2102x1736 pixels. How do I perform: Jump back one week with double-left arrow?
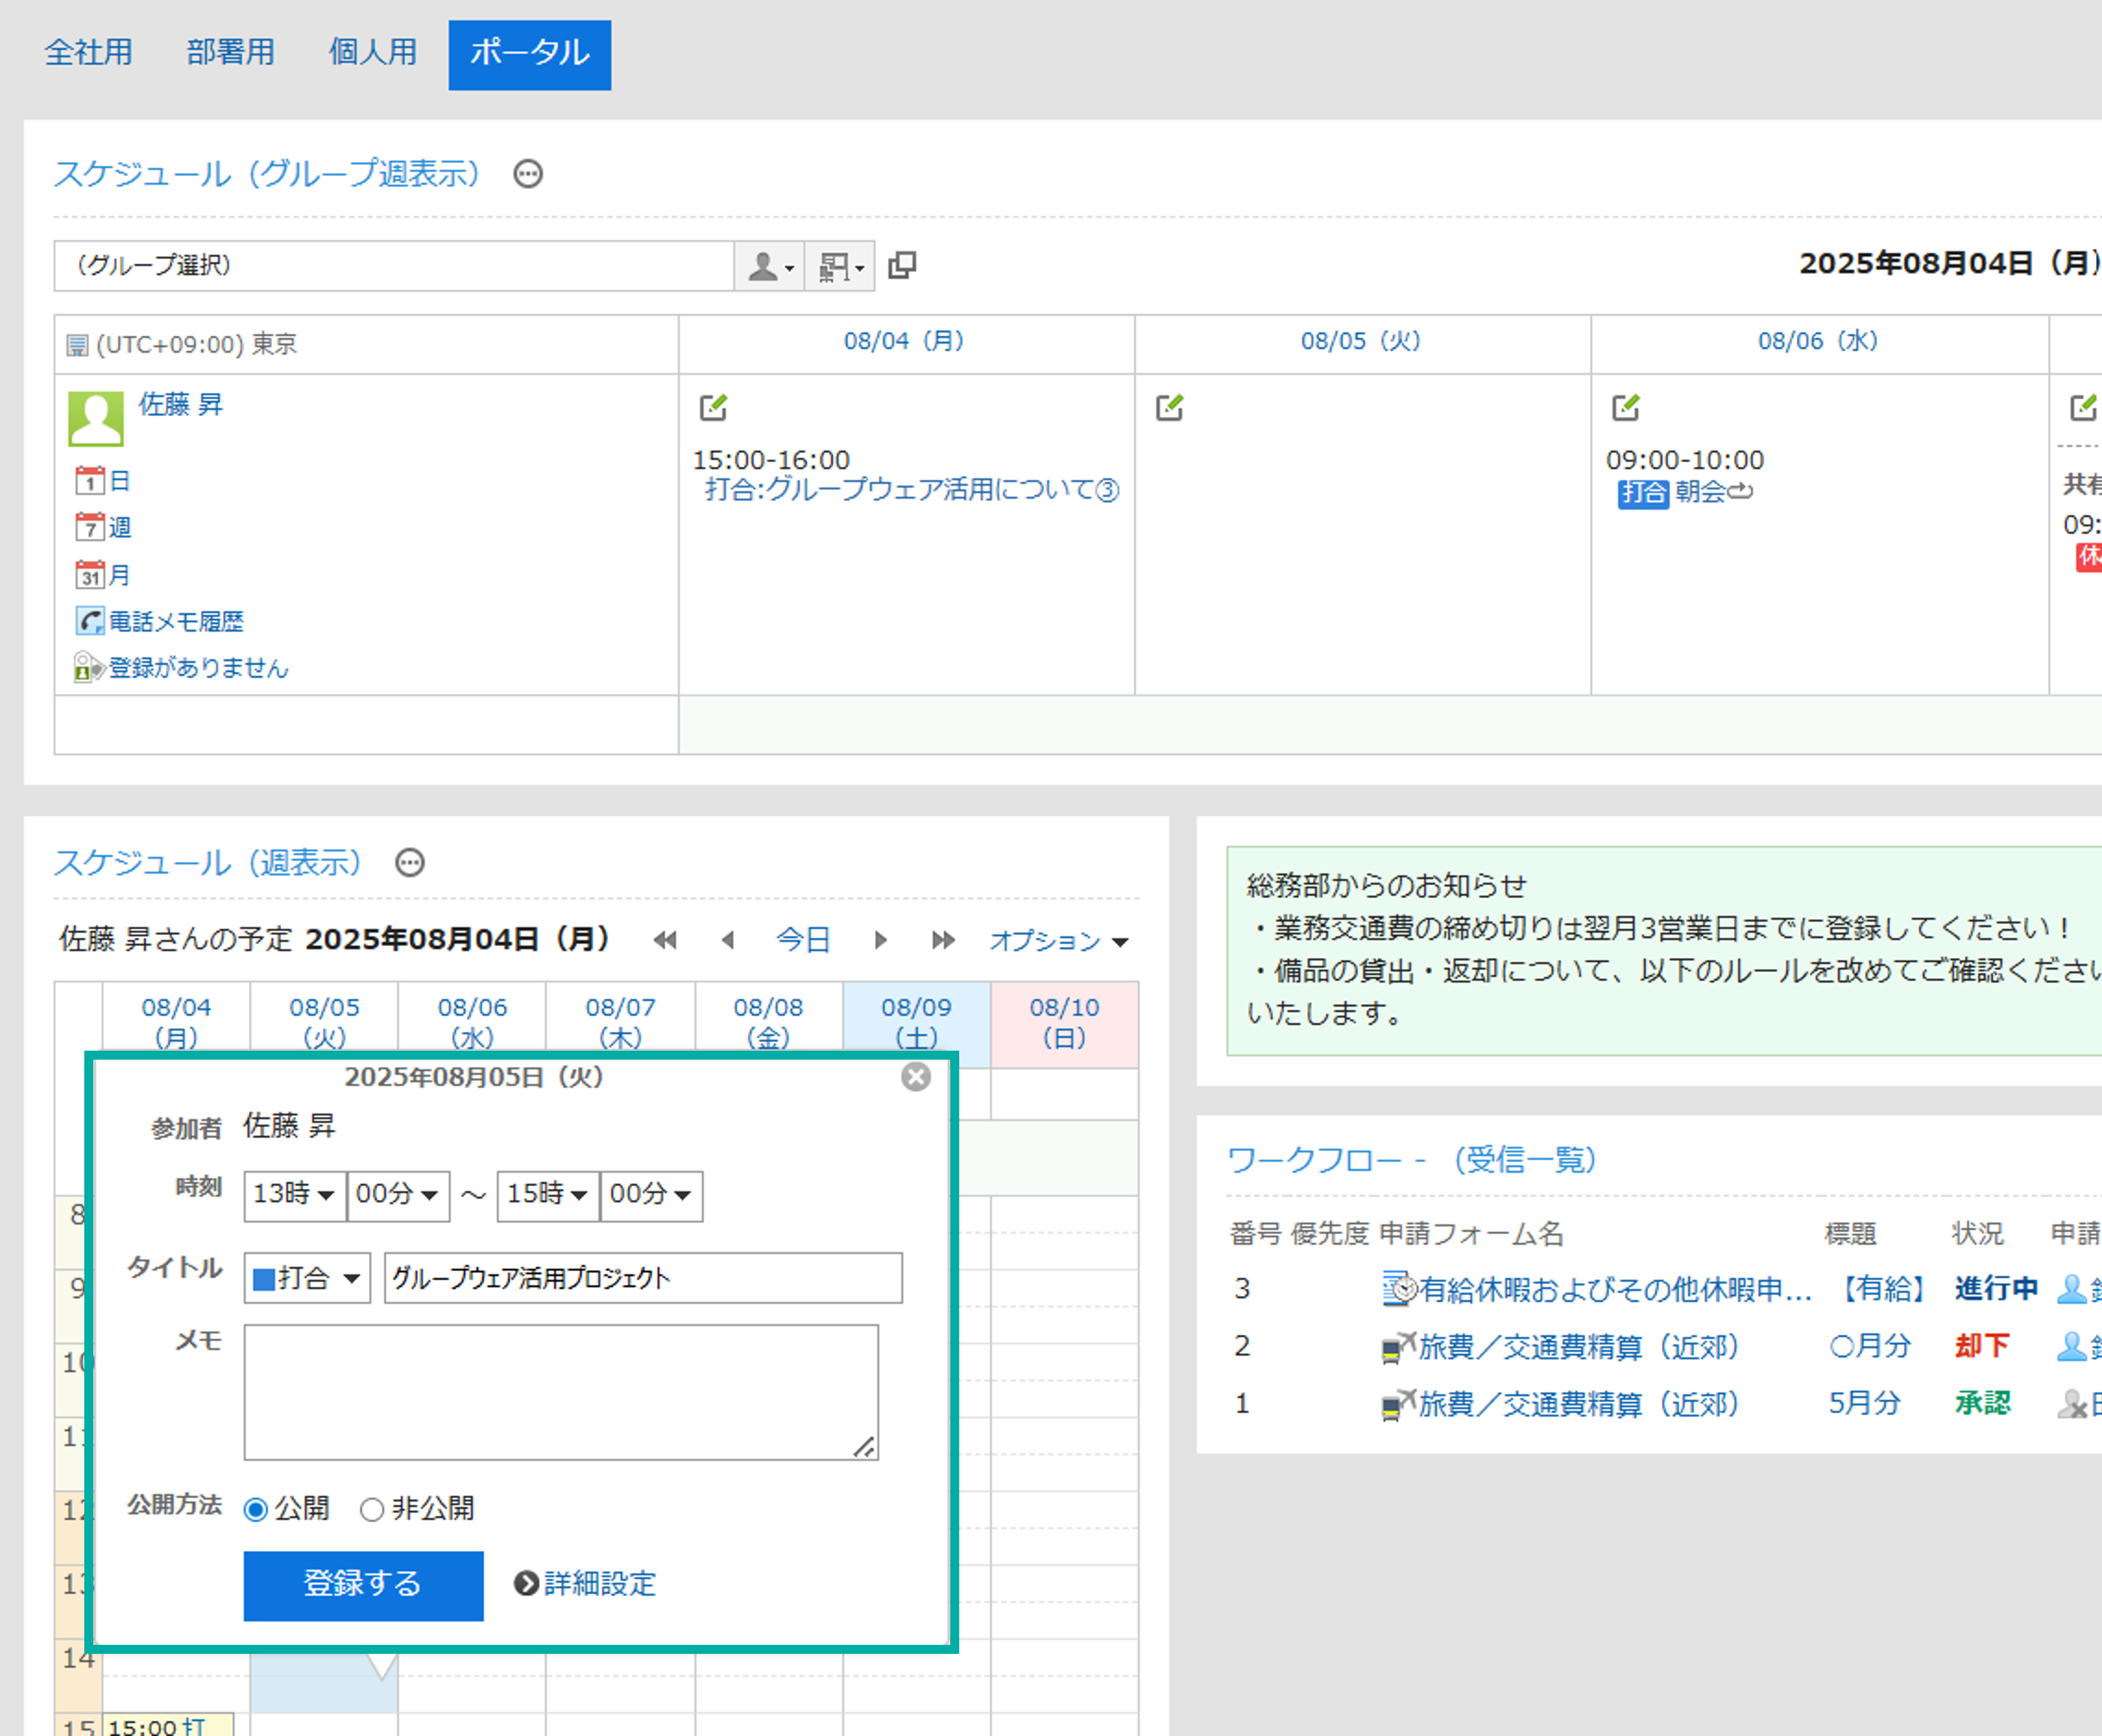coord(665,940)
